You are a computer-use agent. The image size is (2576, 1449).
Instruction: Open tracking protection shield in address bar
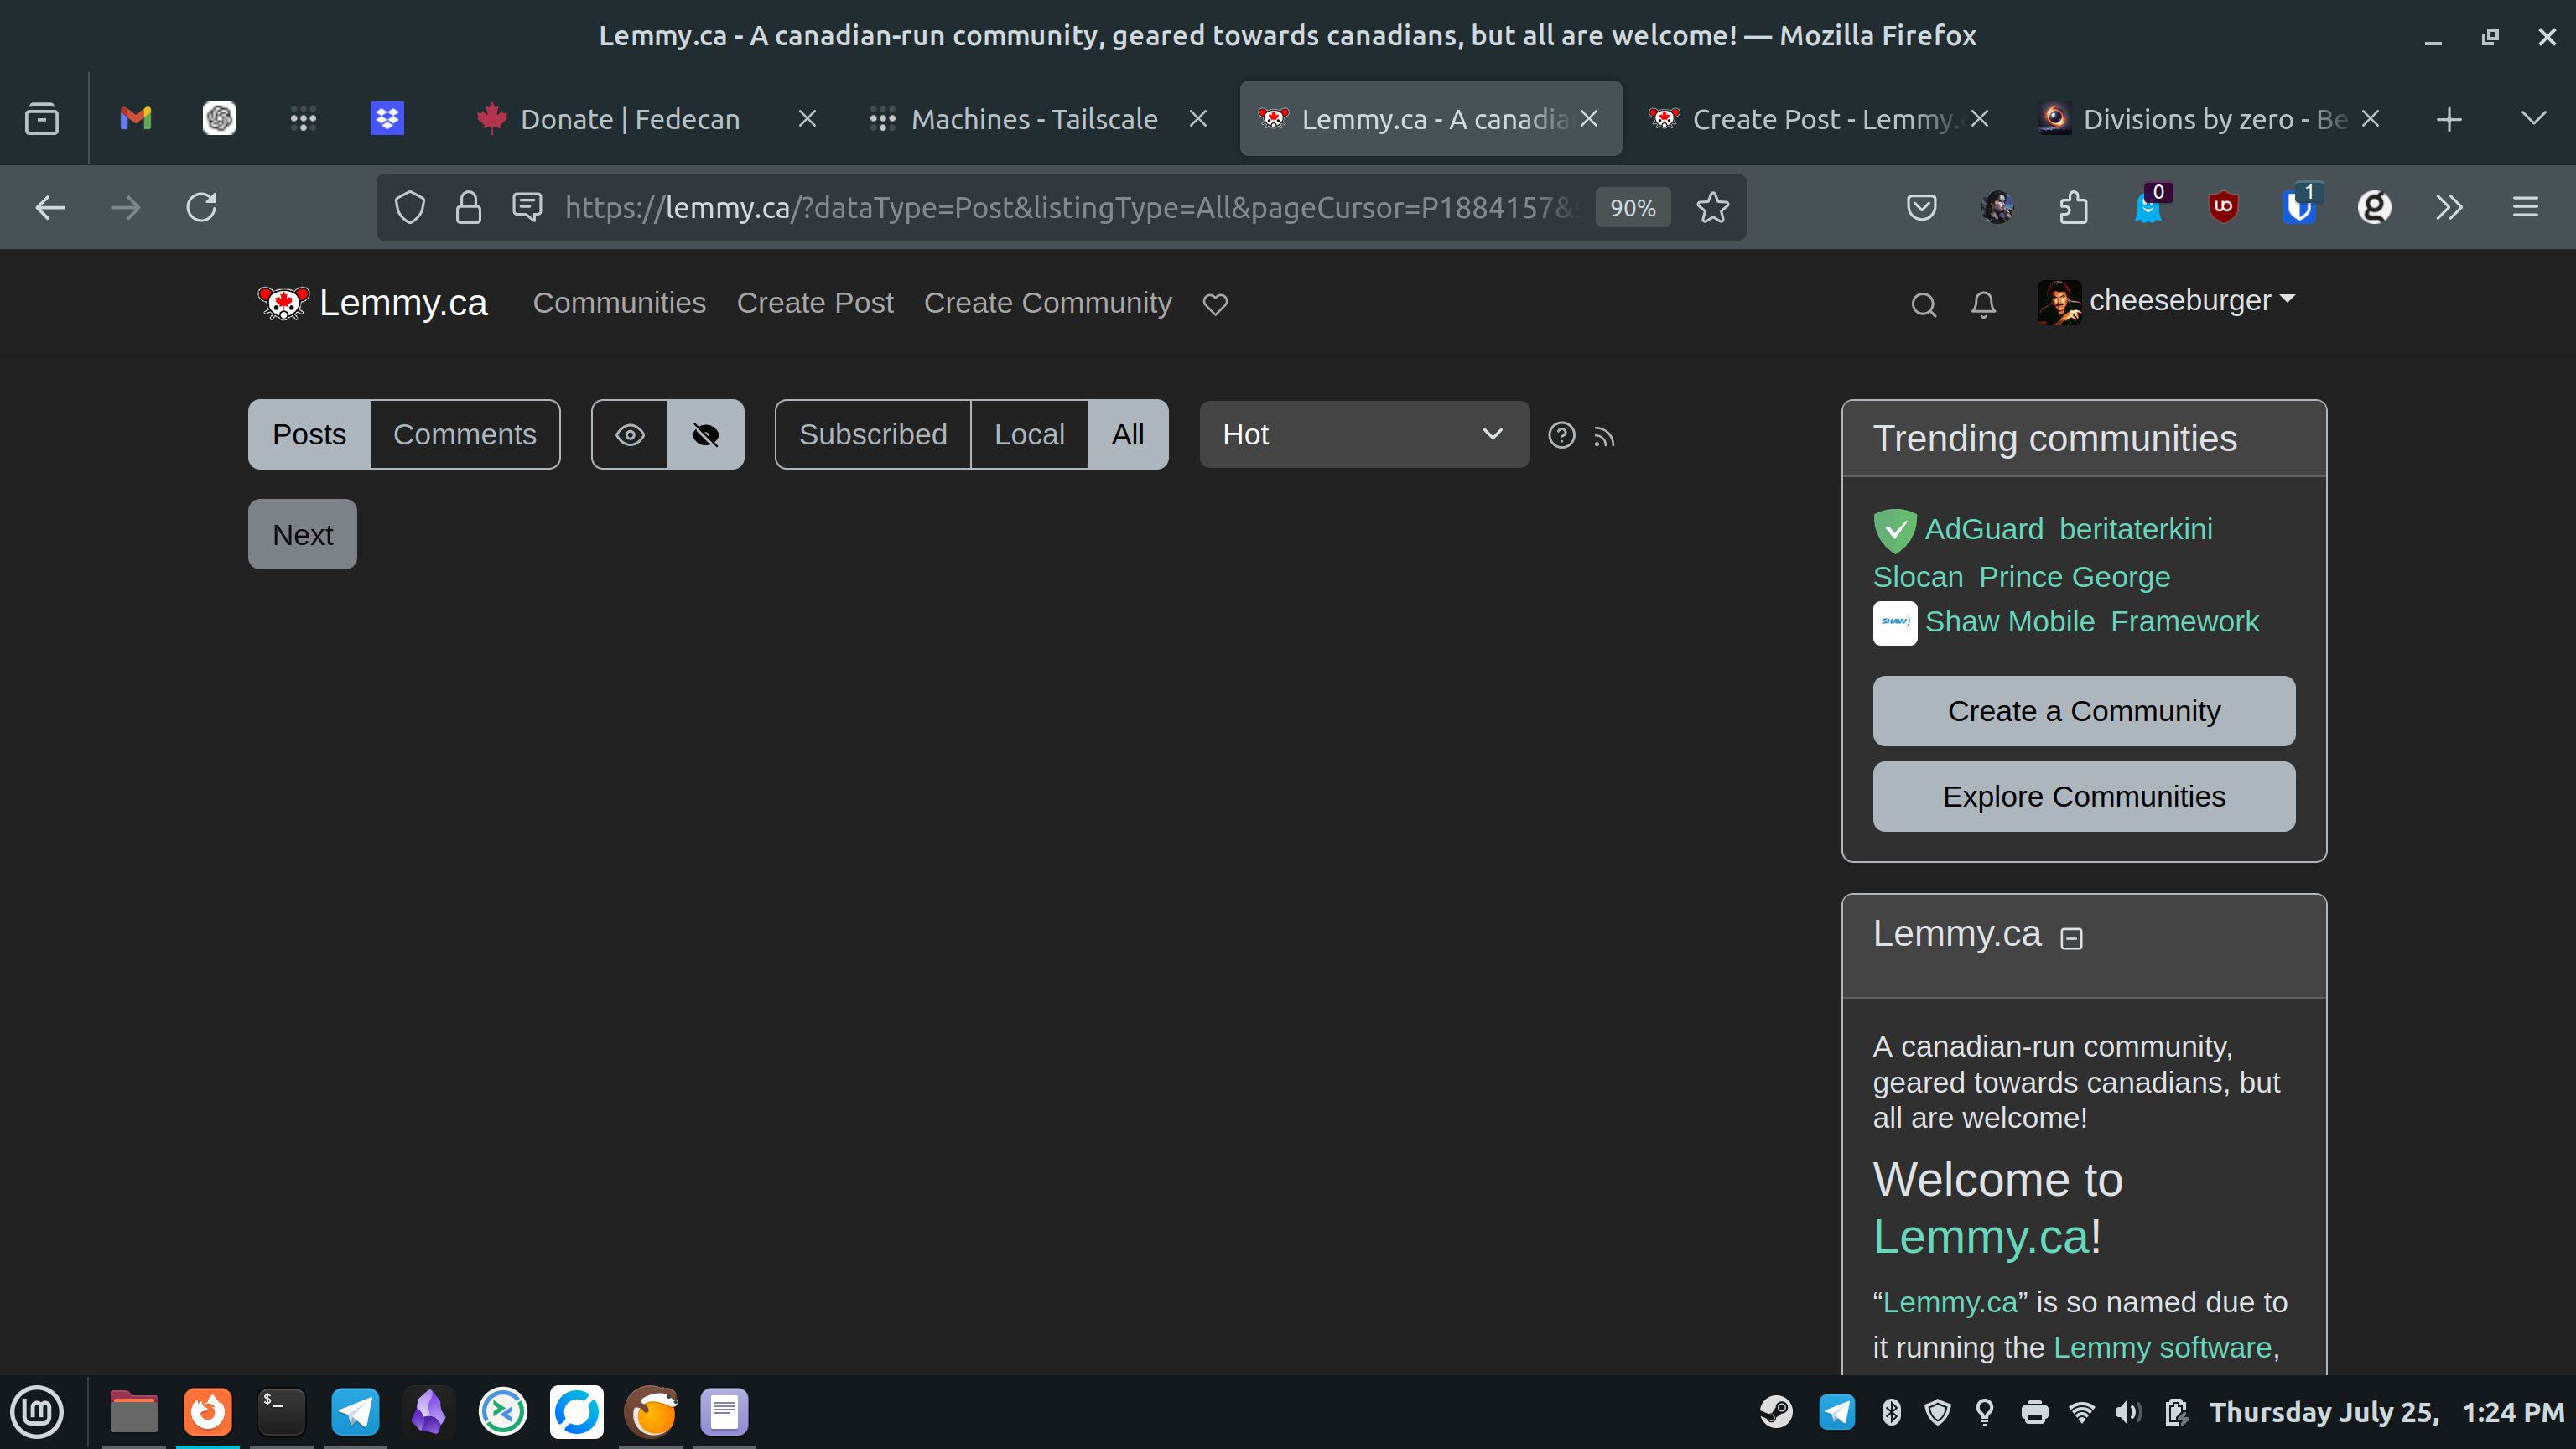tap(410, 208)
